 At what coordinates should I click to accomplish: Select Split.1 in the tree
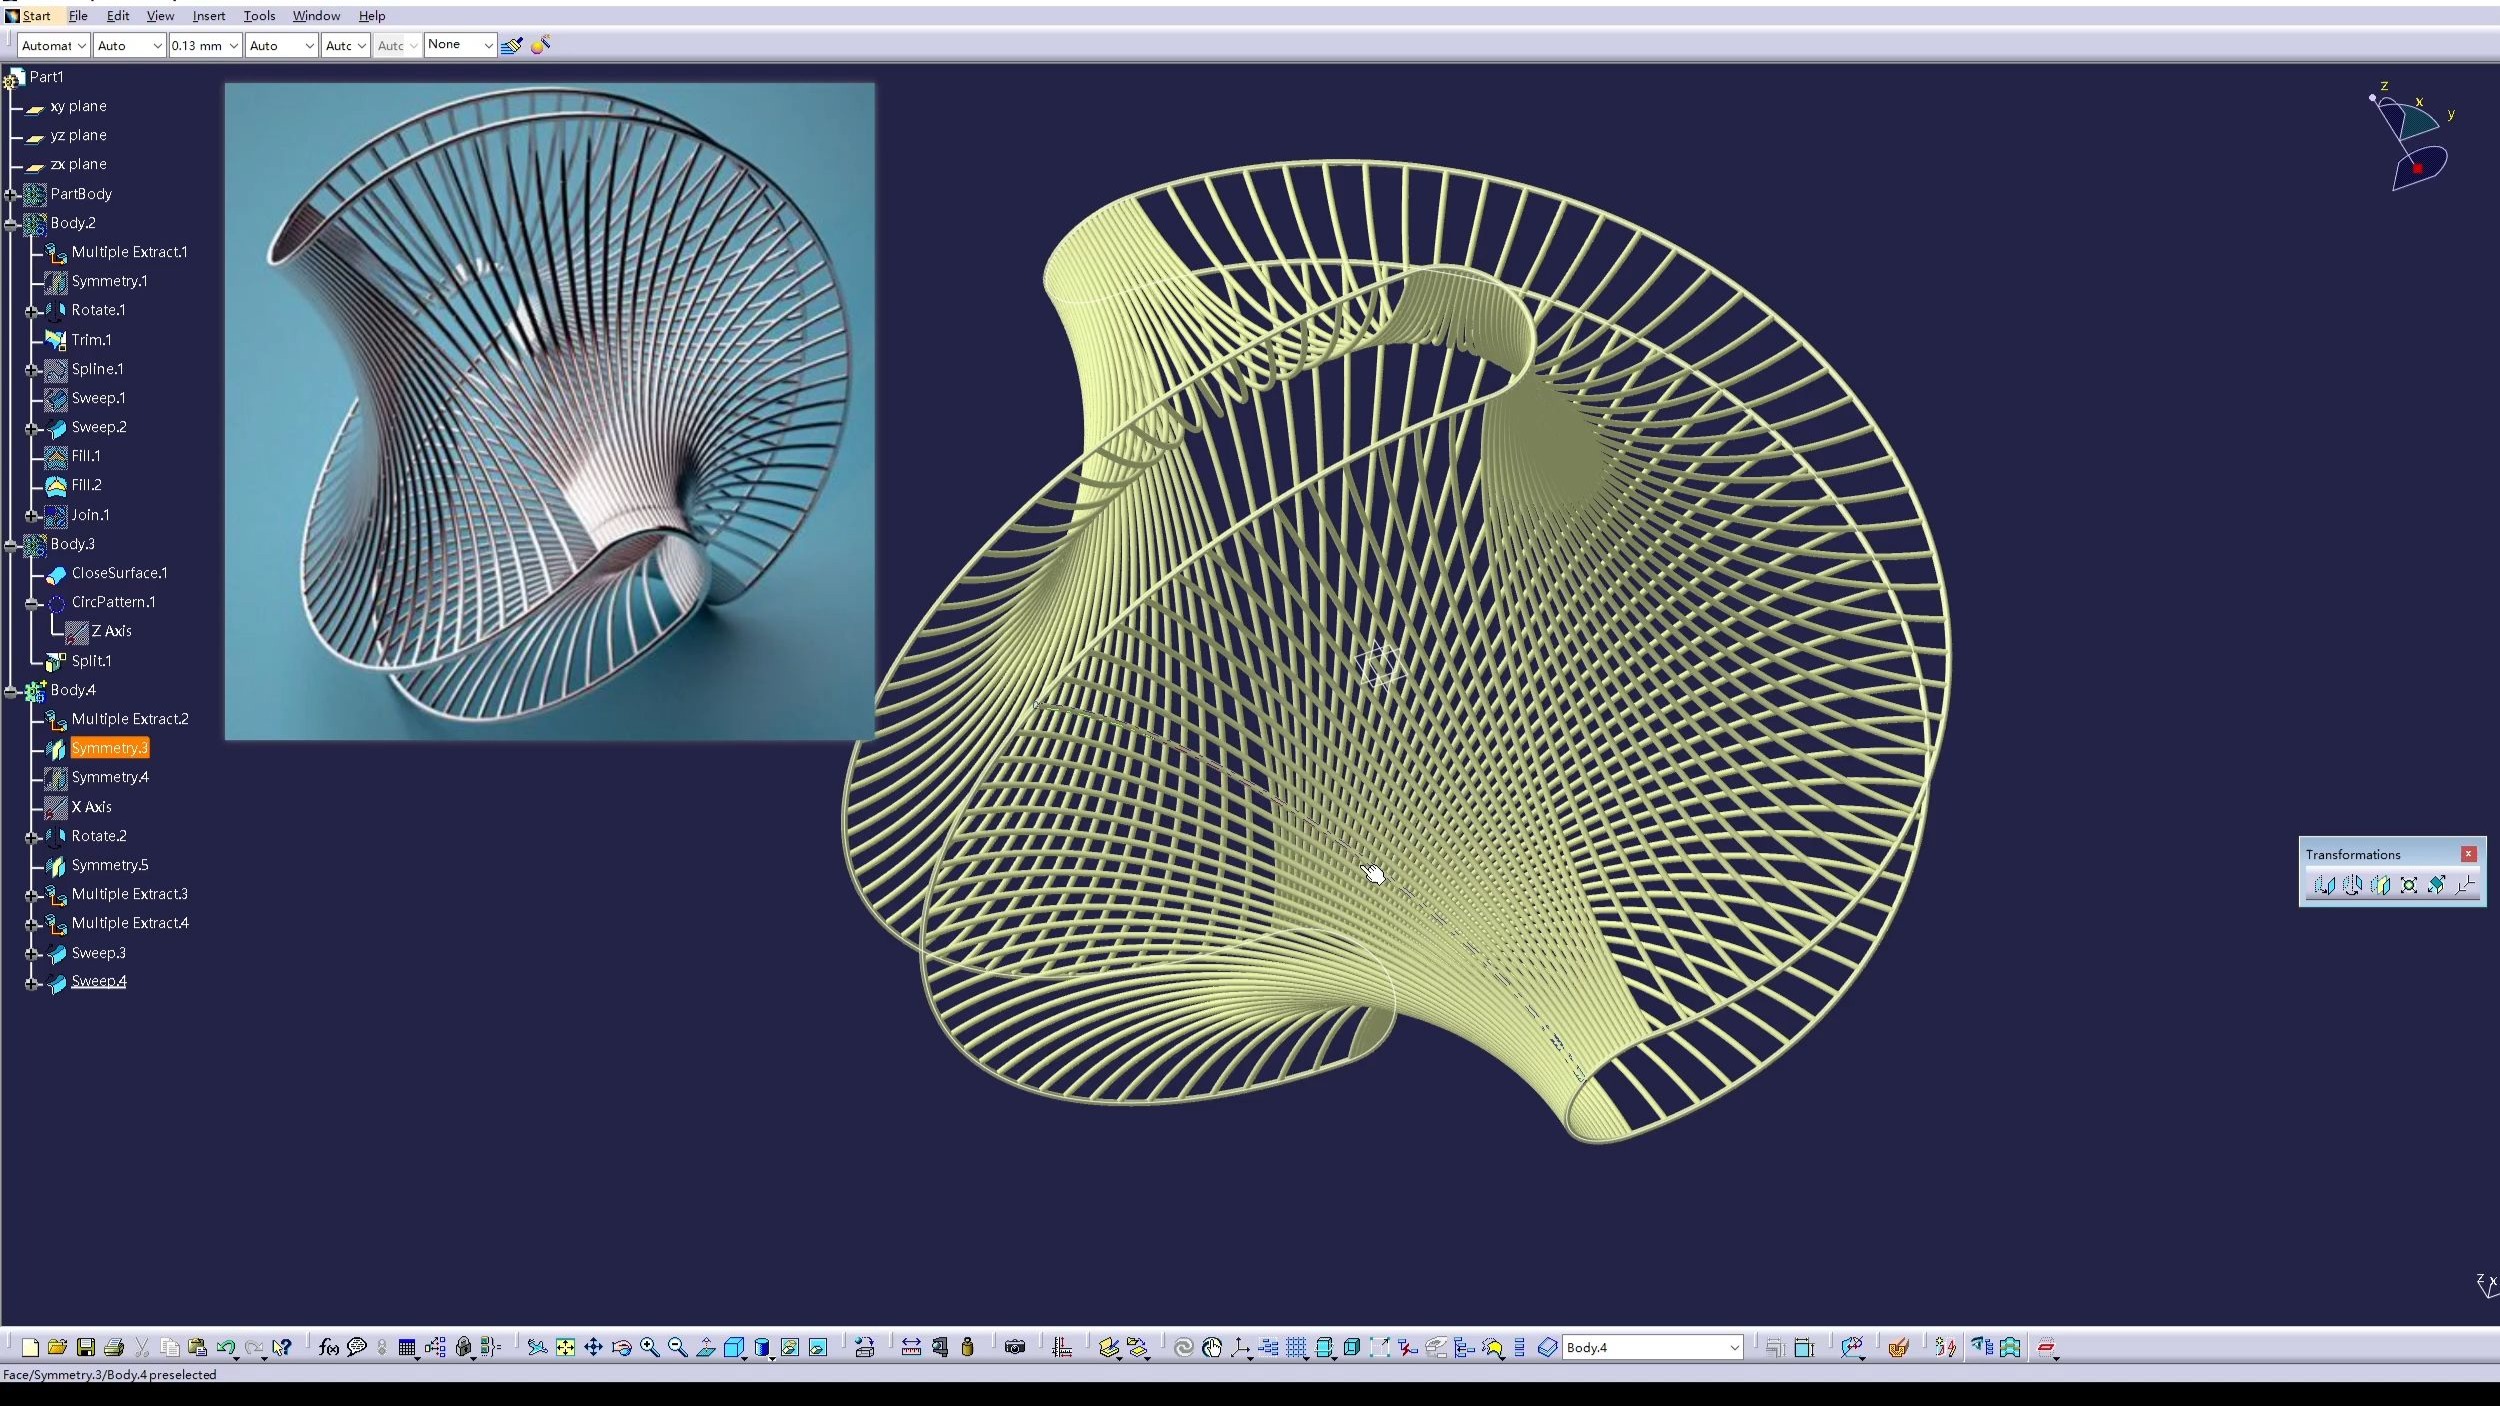pyautogui.click(x=91, y=661)
